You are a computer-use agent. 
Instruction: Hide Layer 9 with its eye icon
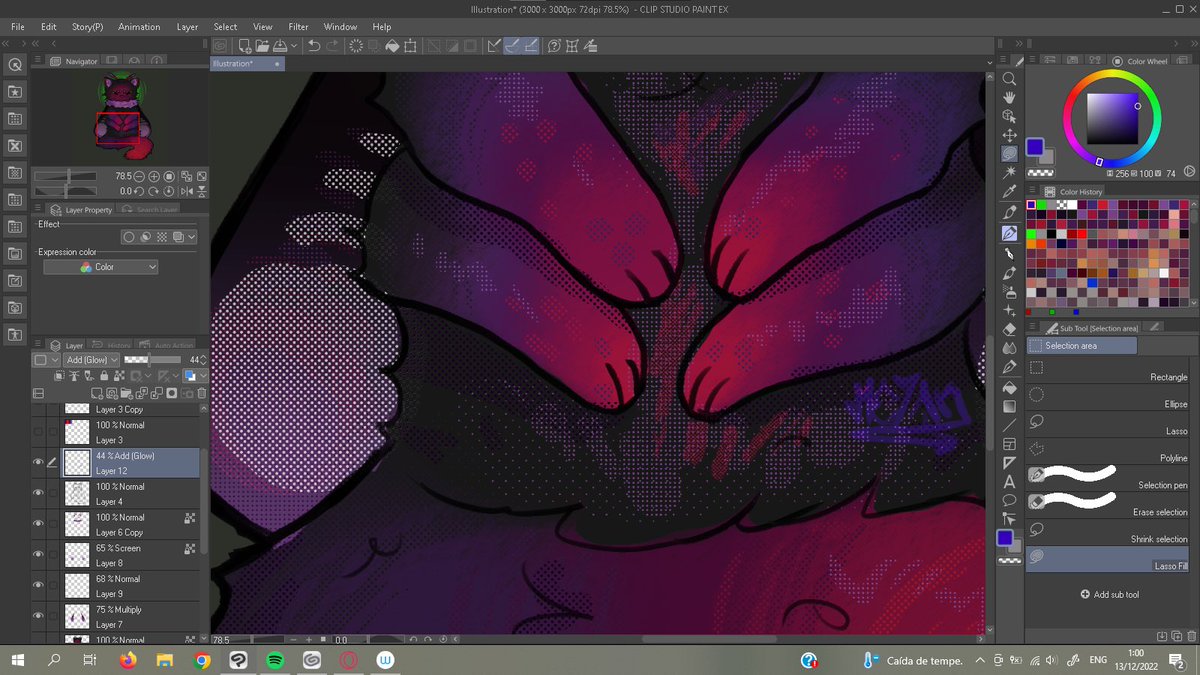[x=38, y=585]
